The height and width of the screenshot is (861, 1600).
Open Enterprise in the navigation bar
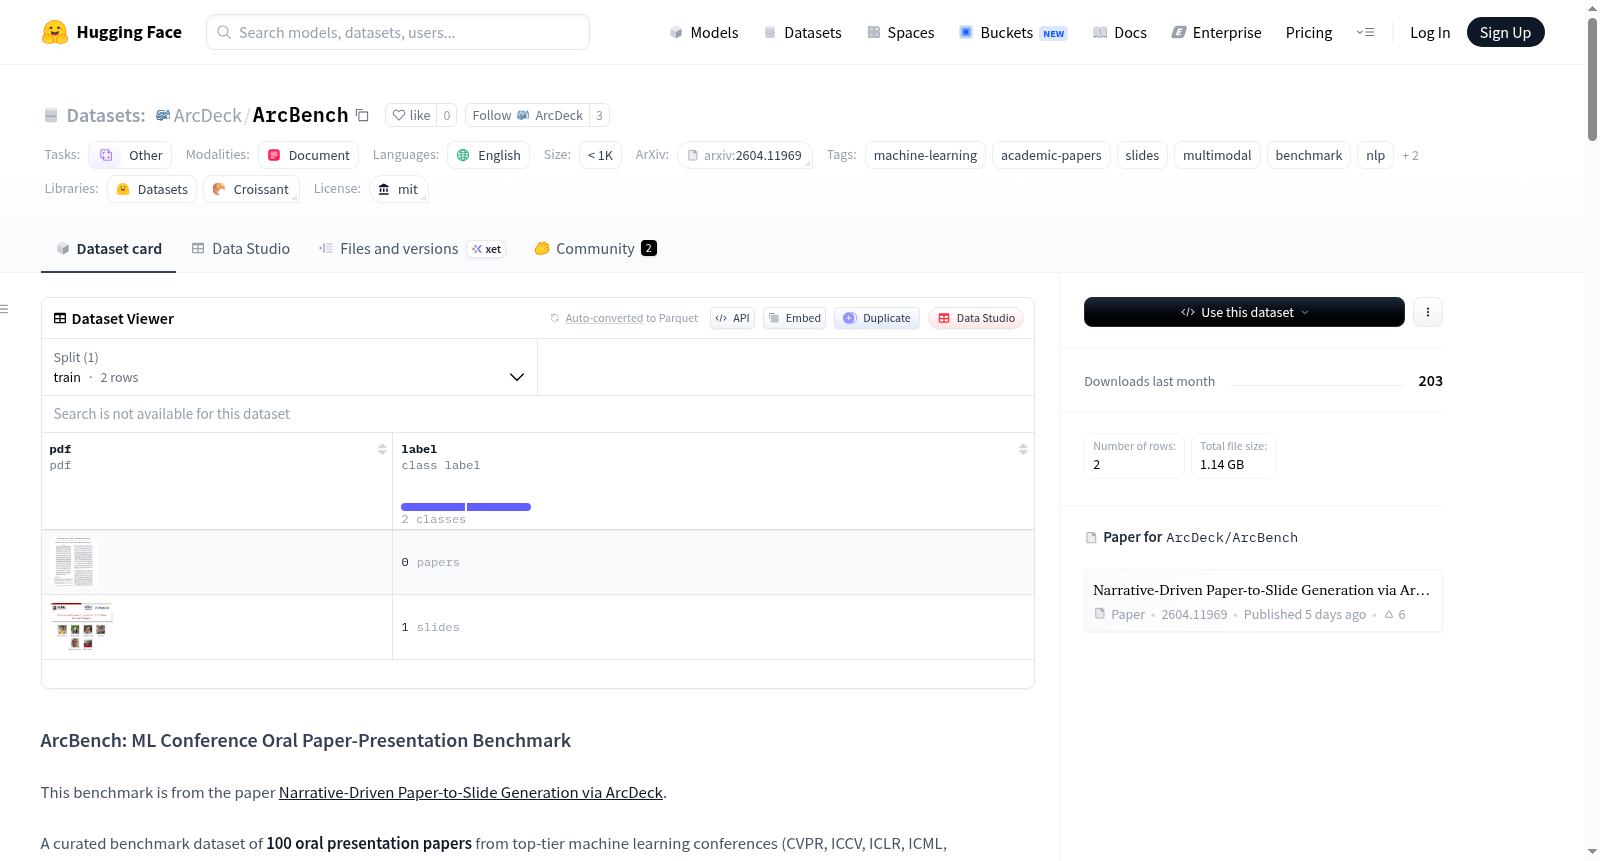[1216, 32]
